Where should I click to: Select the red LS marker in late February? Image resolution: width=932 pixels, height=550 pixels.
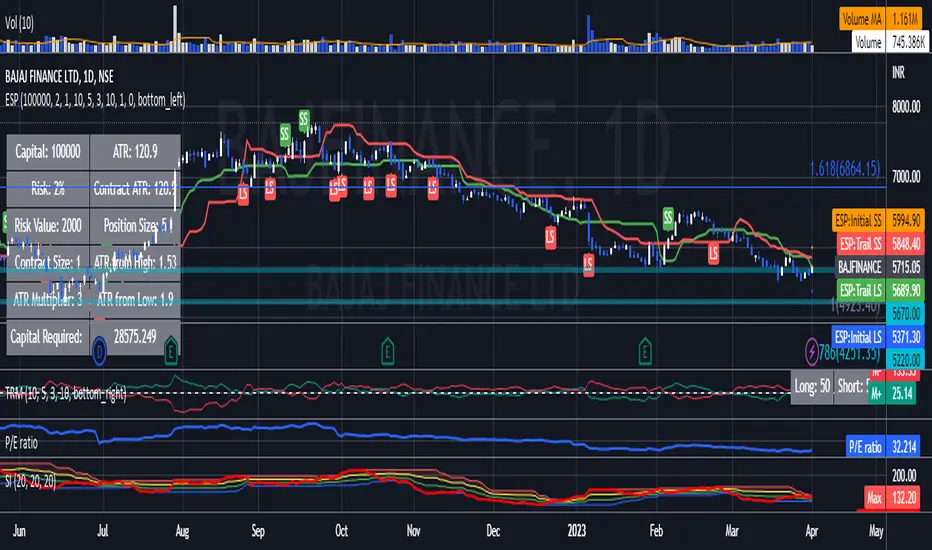coord(713,253)
